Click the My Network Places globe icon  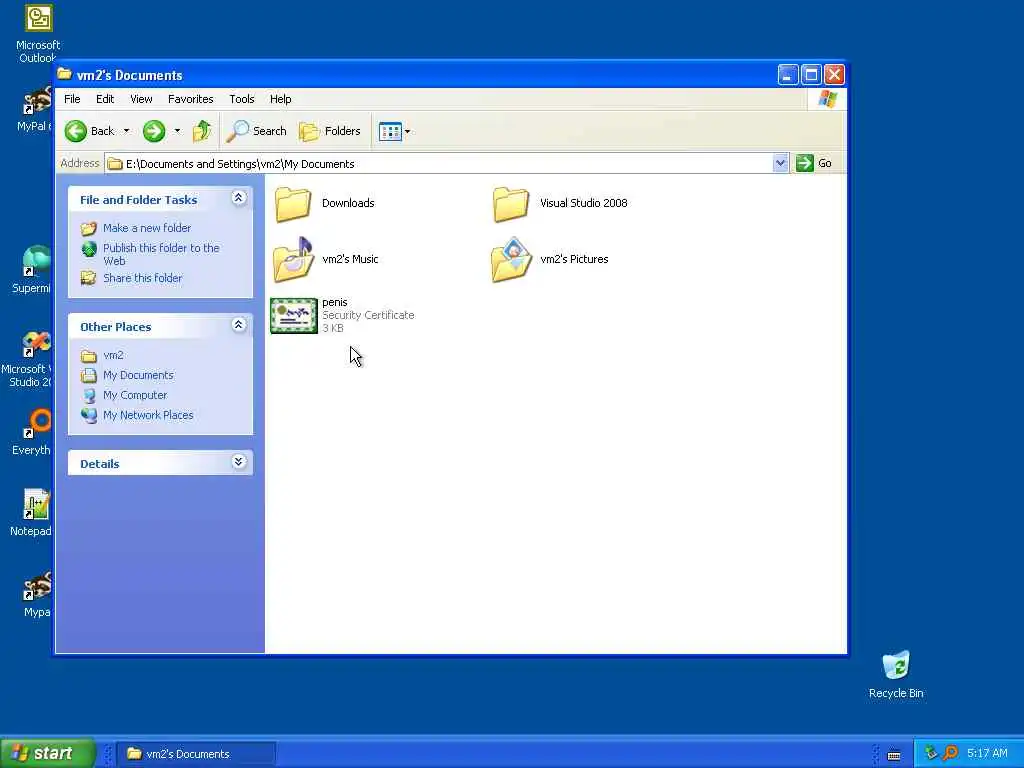[89, 415]
